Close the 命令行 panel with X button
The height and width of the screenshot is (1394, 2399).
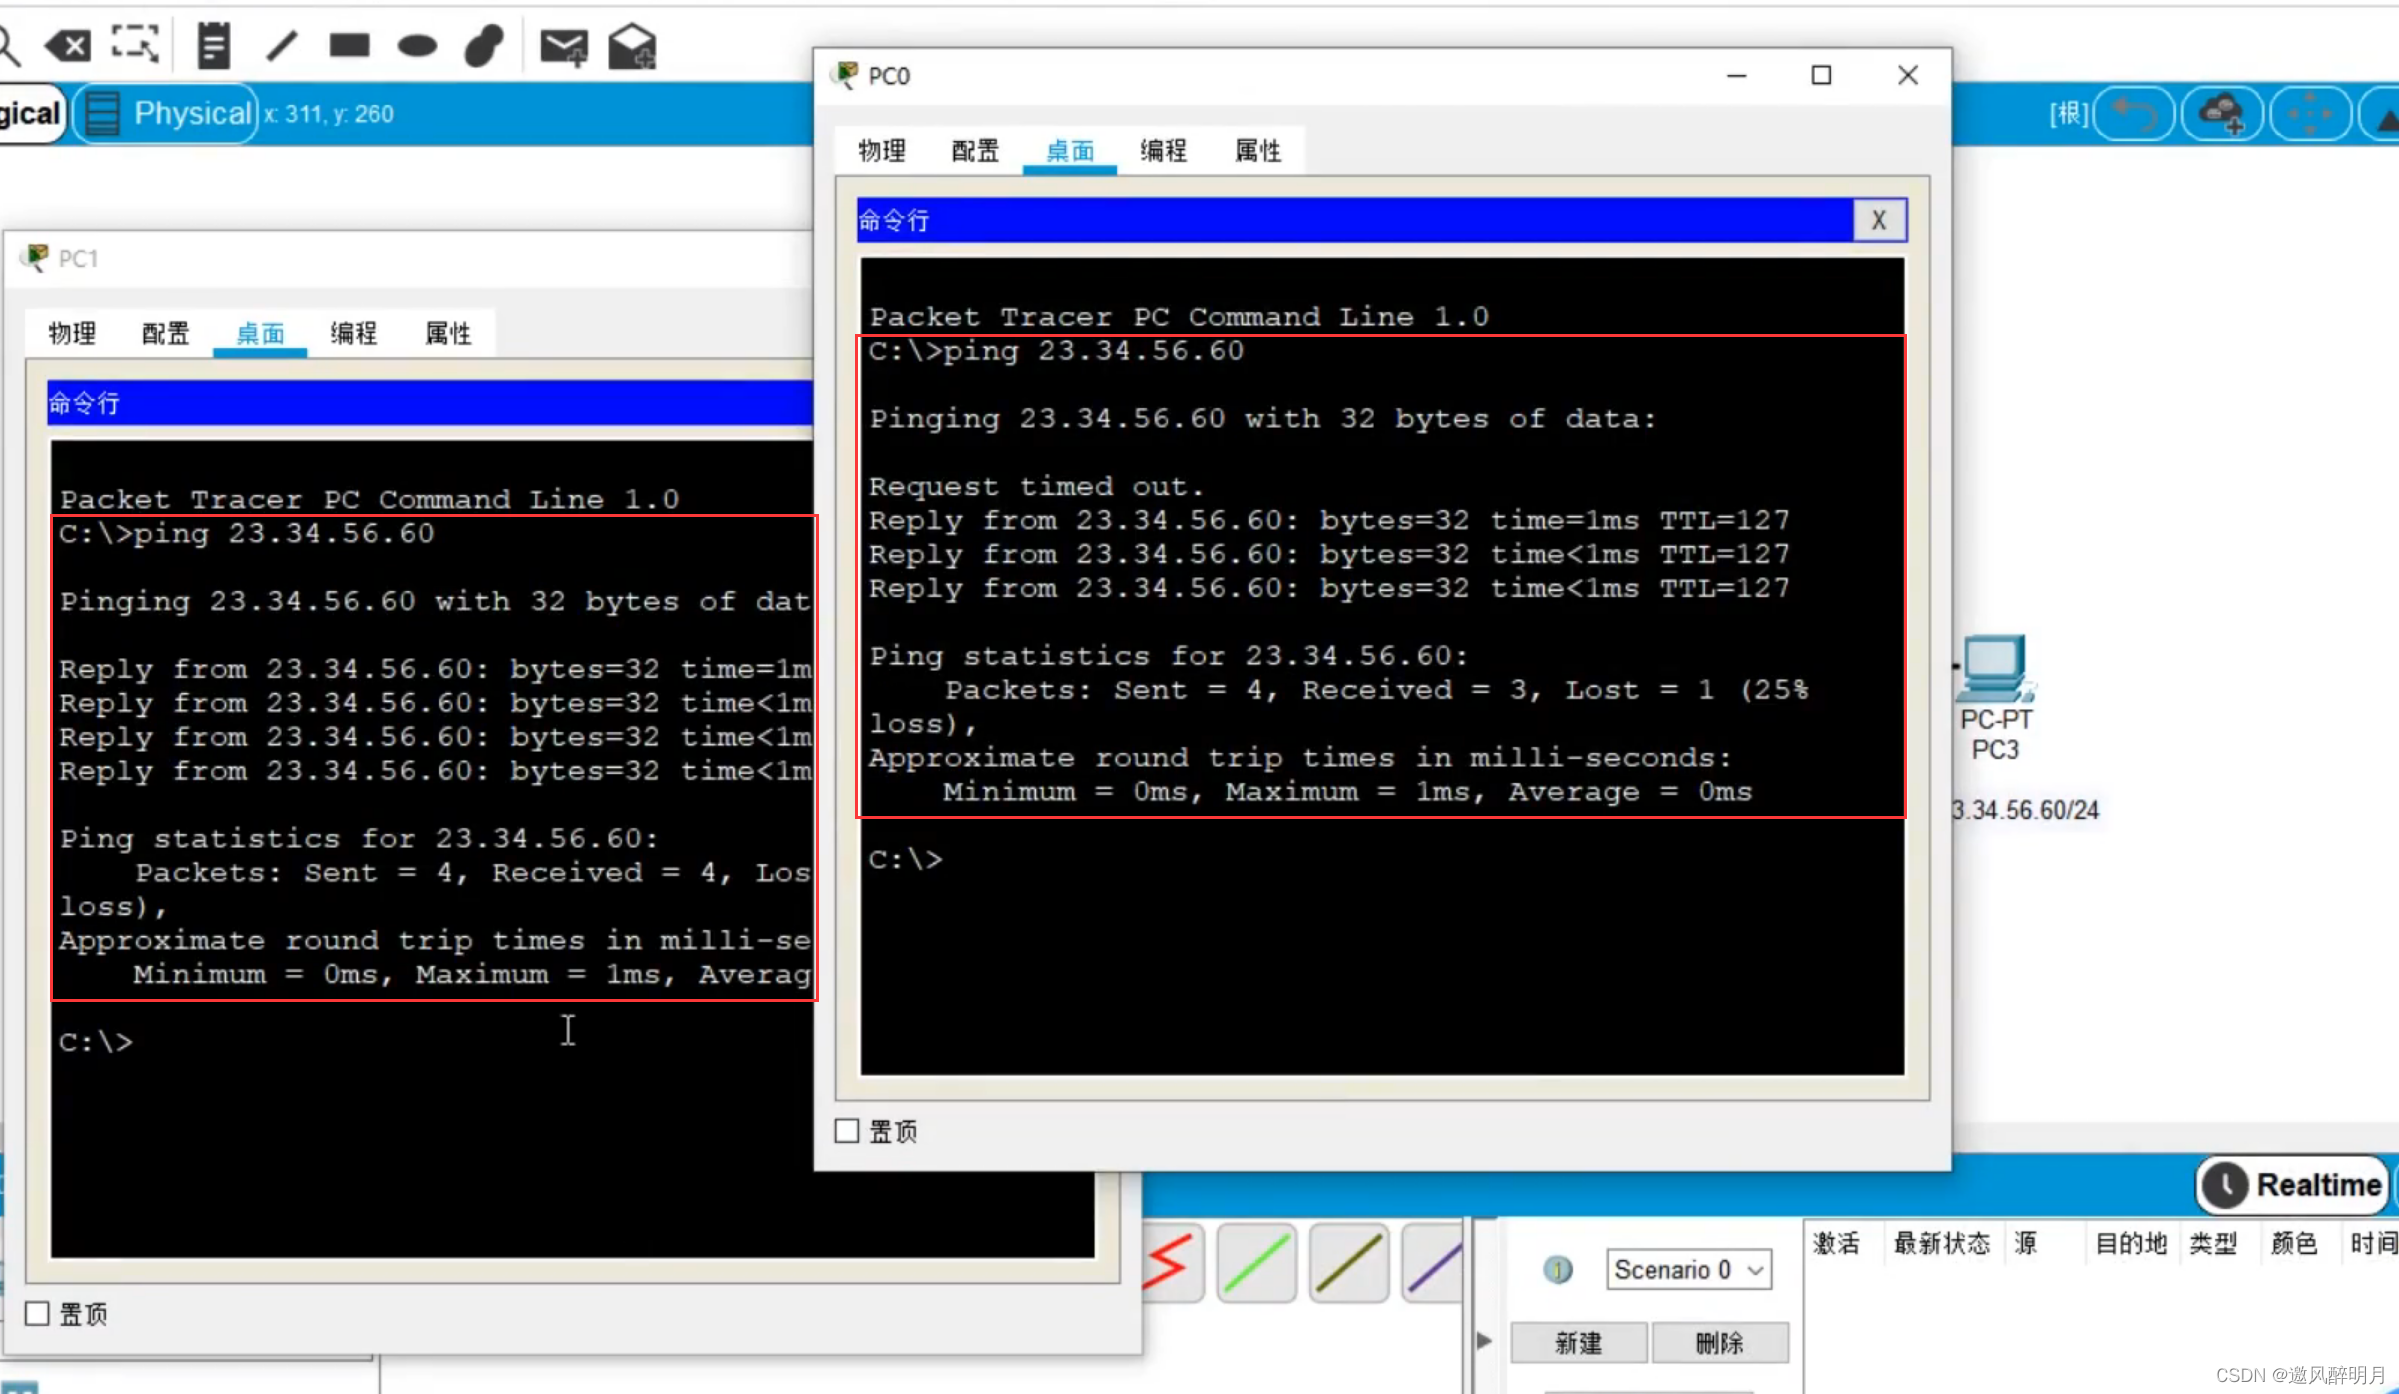point(1879,220)
